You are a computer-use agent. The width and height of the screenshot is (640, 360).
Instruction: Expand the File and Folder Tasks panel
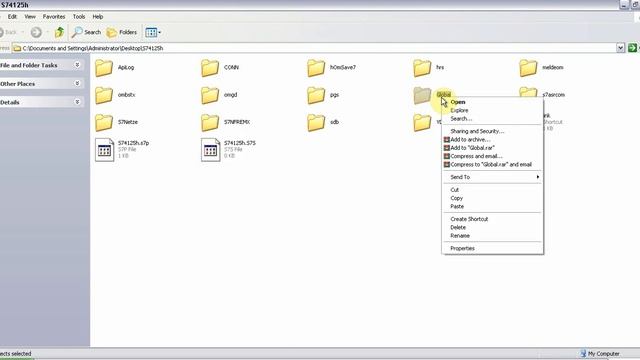pos(77,65)
